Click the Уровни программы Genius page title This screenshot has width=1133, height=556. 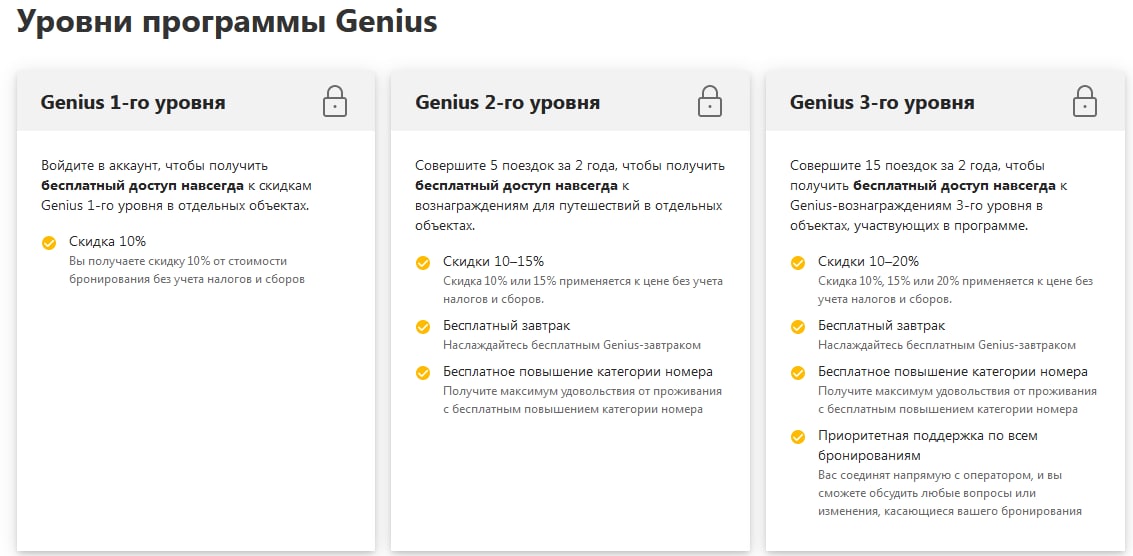[x=227, y=24]
